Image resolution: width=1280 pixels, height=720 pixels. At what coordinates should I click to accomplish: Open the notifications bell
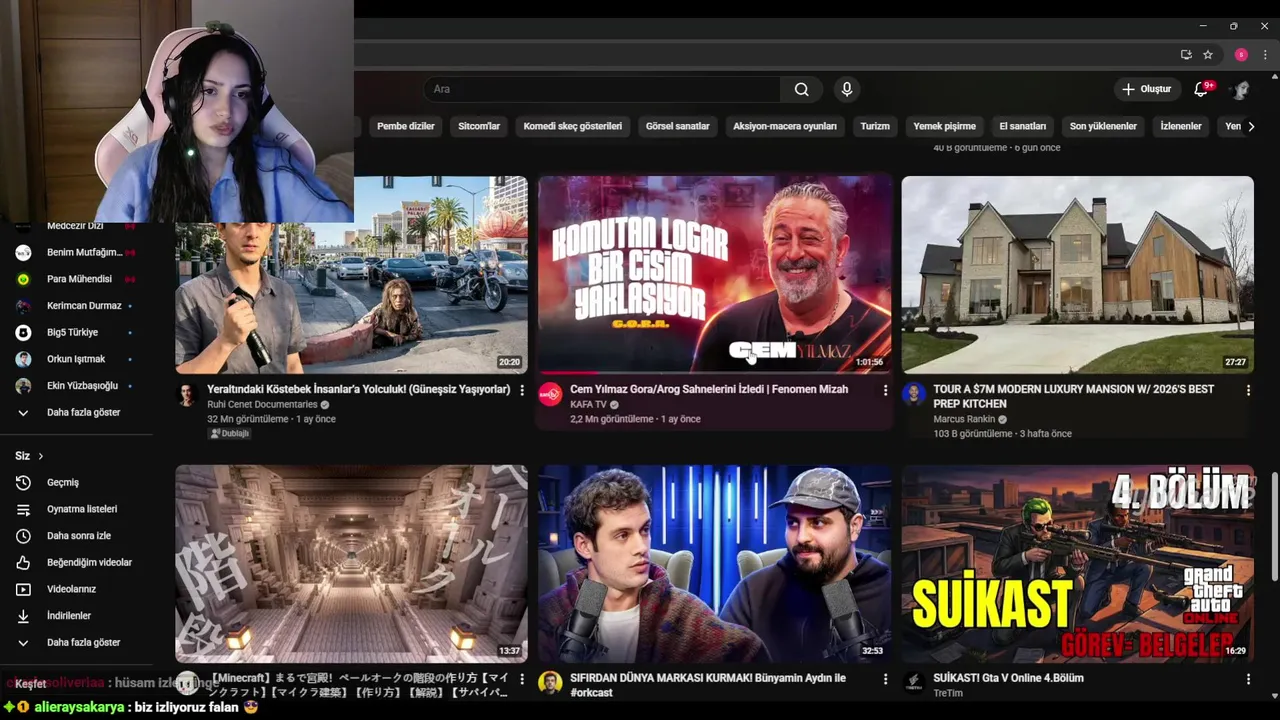click(x=1202, y=89)
